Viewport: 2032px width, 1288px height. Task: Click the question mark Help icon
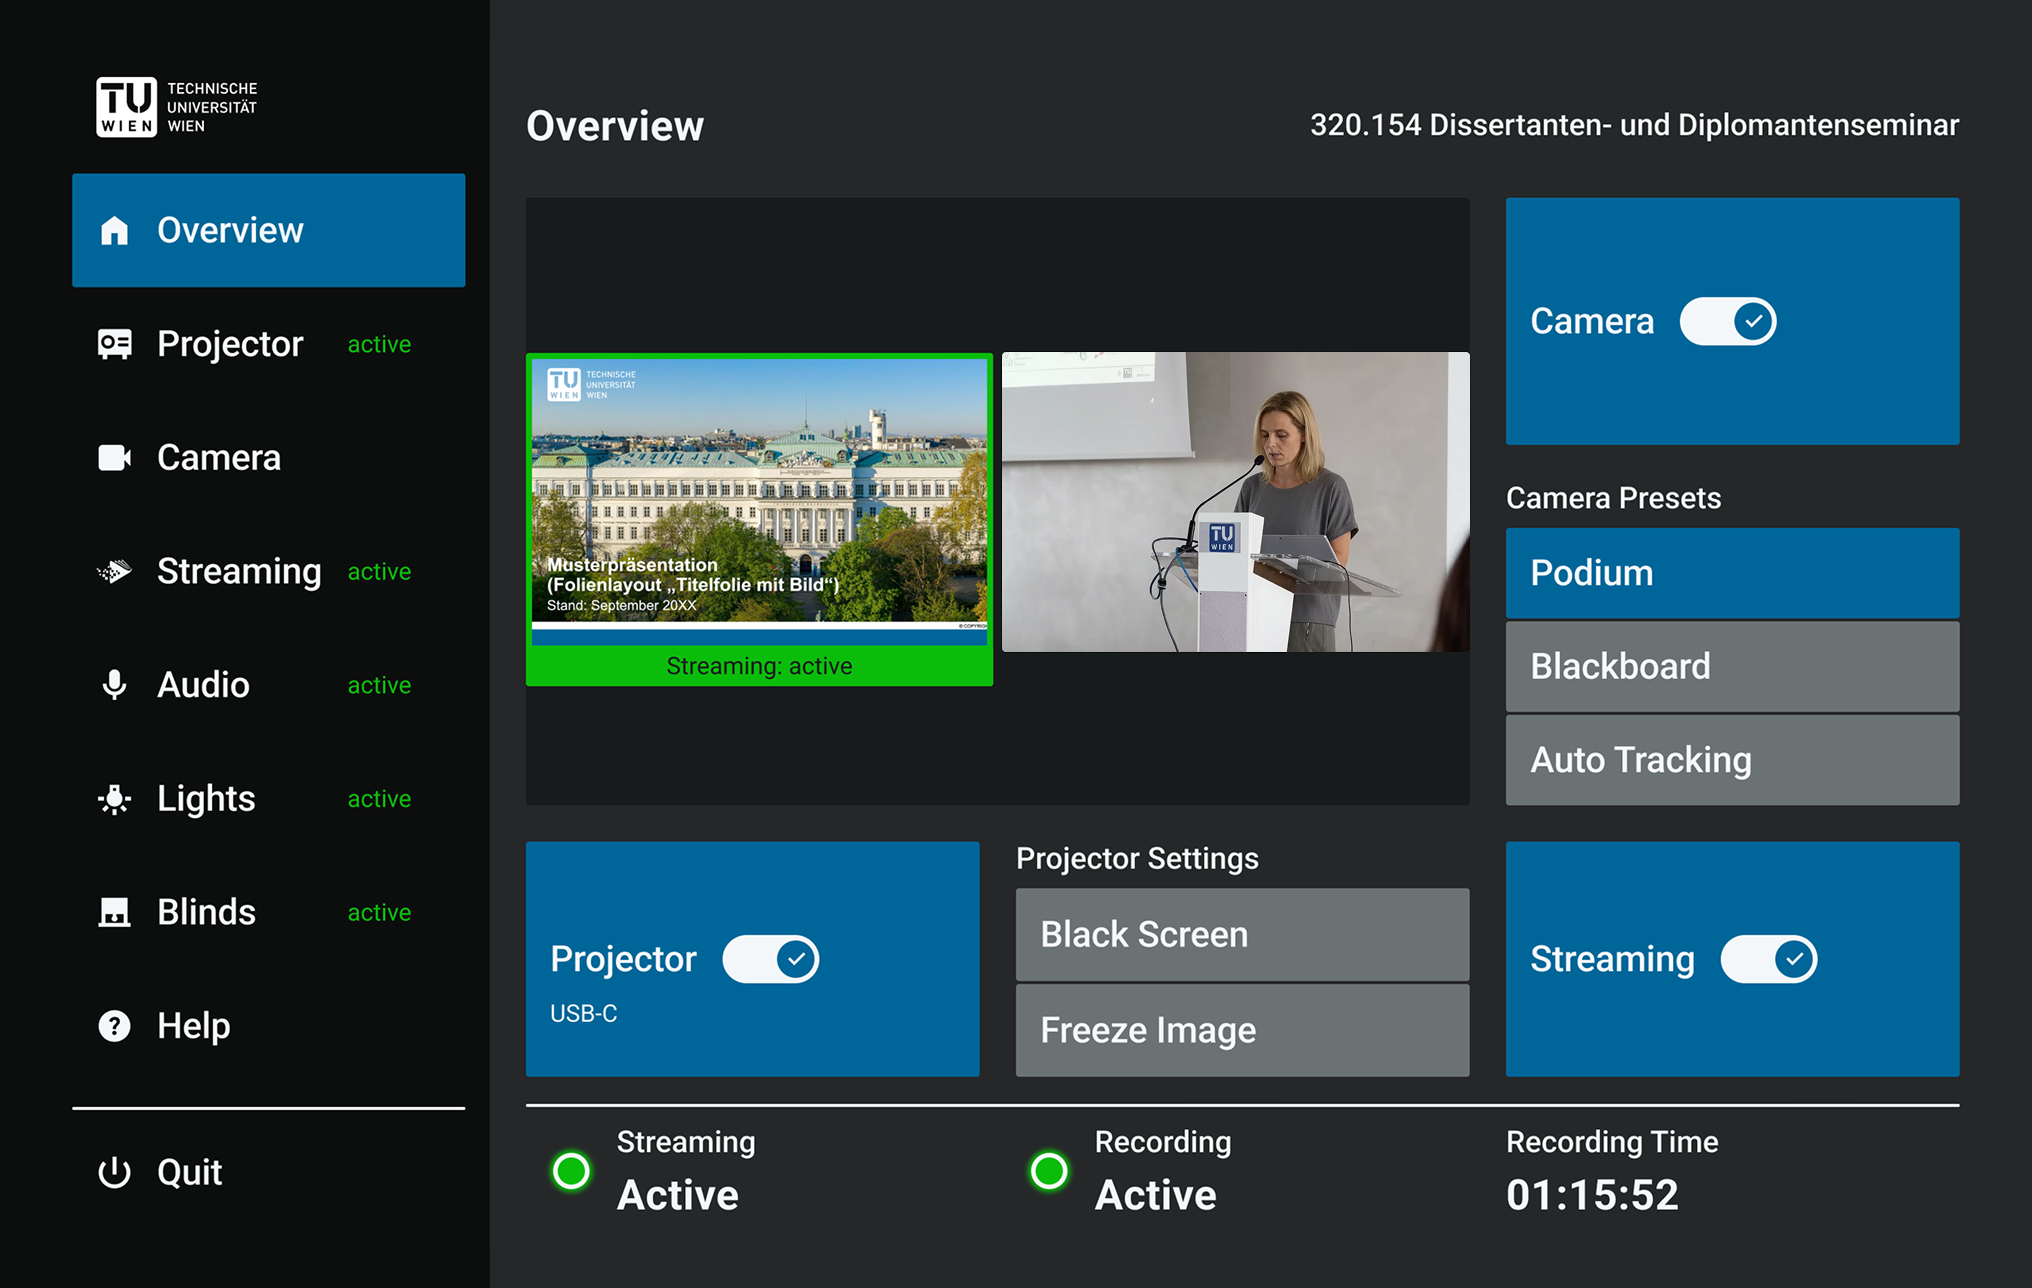point(114,1026)
